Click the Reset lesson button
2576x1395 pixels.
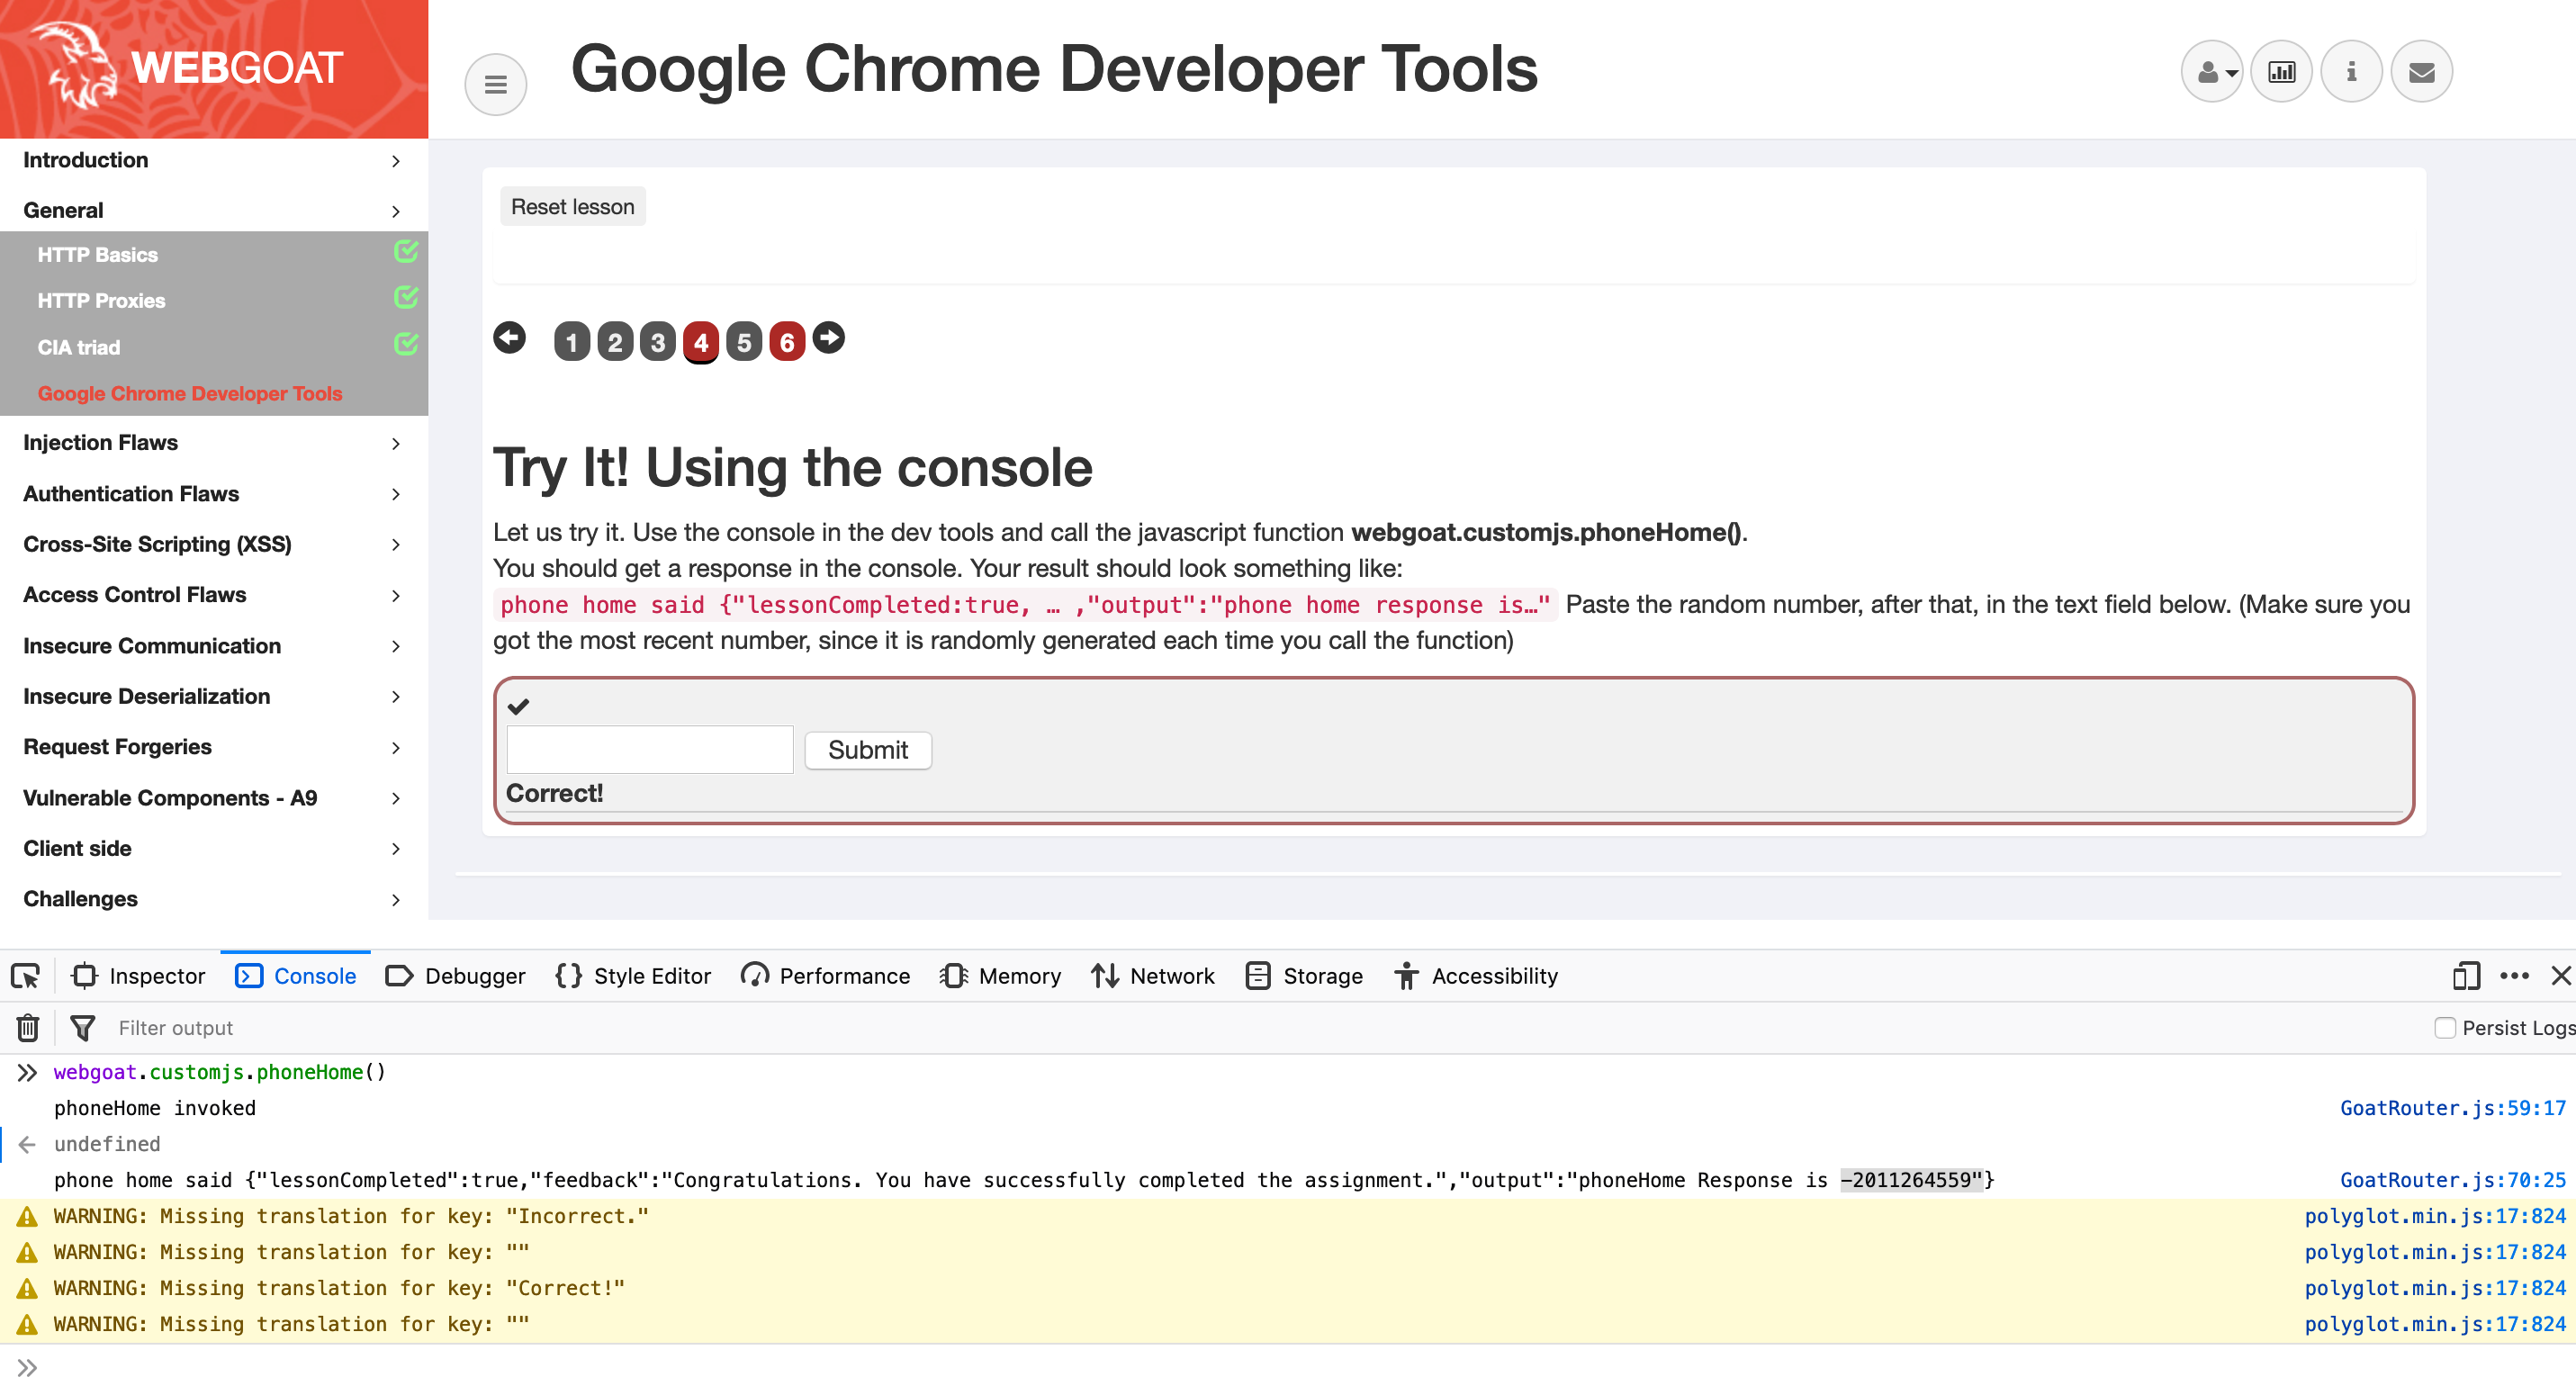(572, 206)
